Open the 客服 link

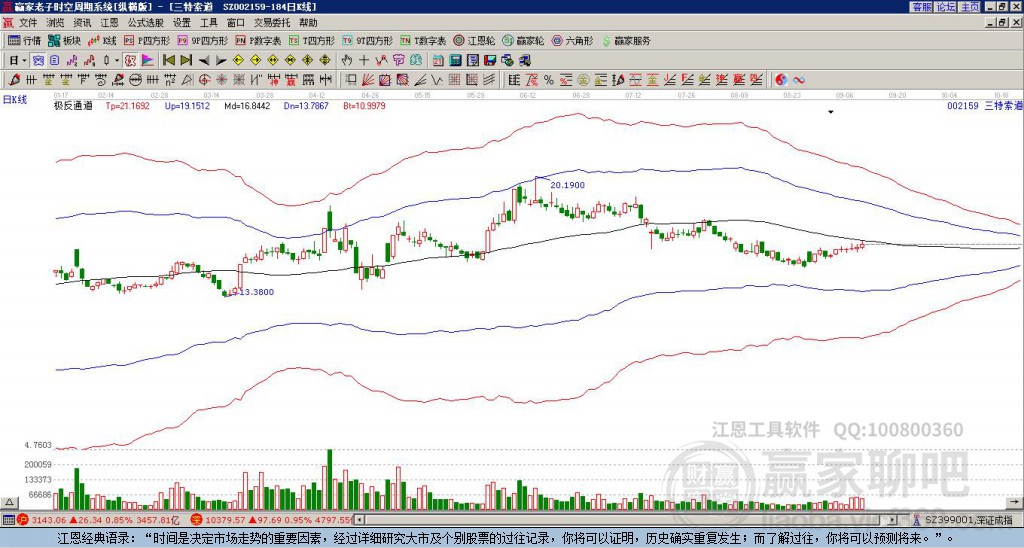click(921, 7)
